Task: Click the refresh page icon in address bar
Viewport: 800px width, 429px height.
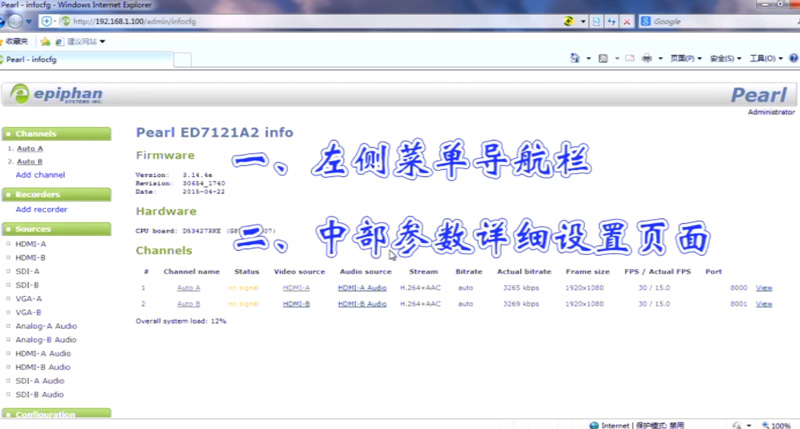Action: pos(611,21)
